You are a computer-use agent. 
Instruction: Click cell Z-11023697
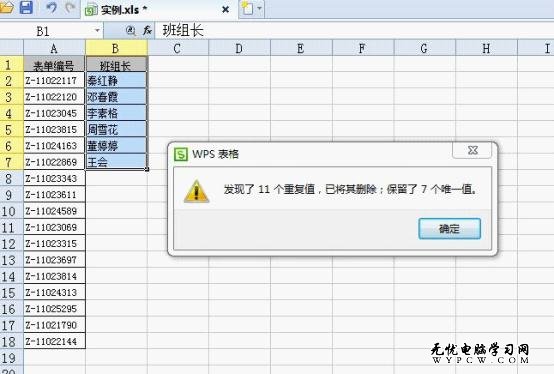click(54, 260)
